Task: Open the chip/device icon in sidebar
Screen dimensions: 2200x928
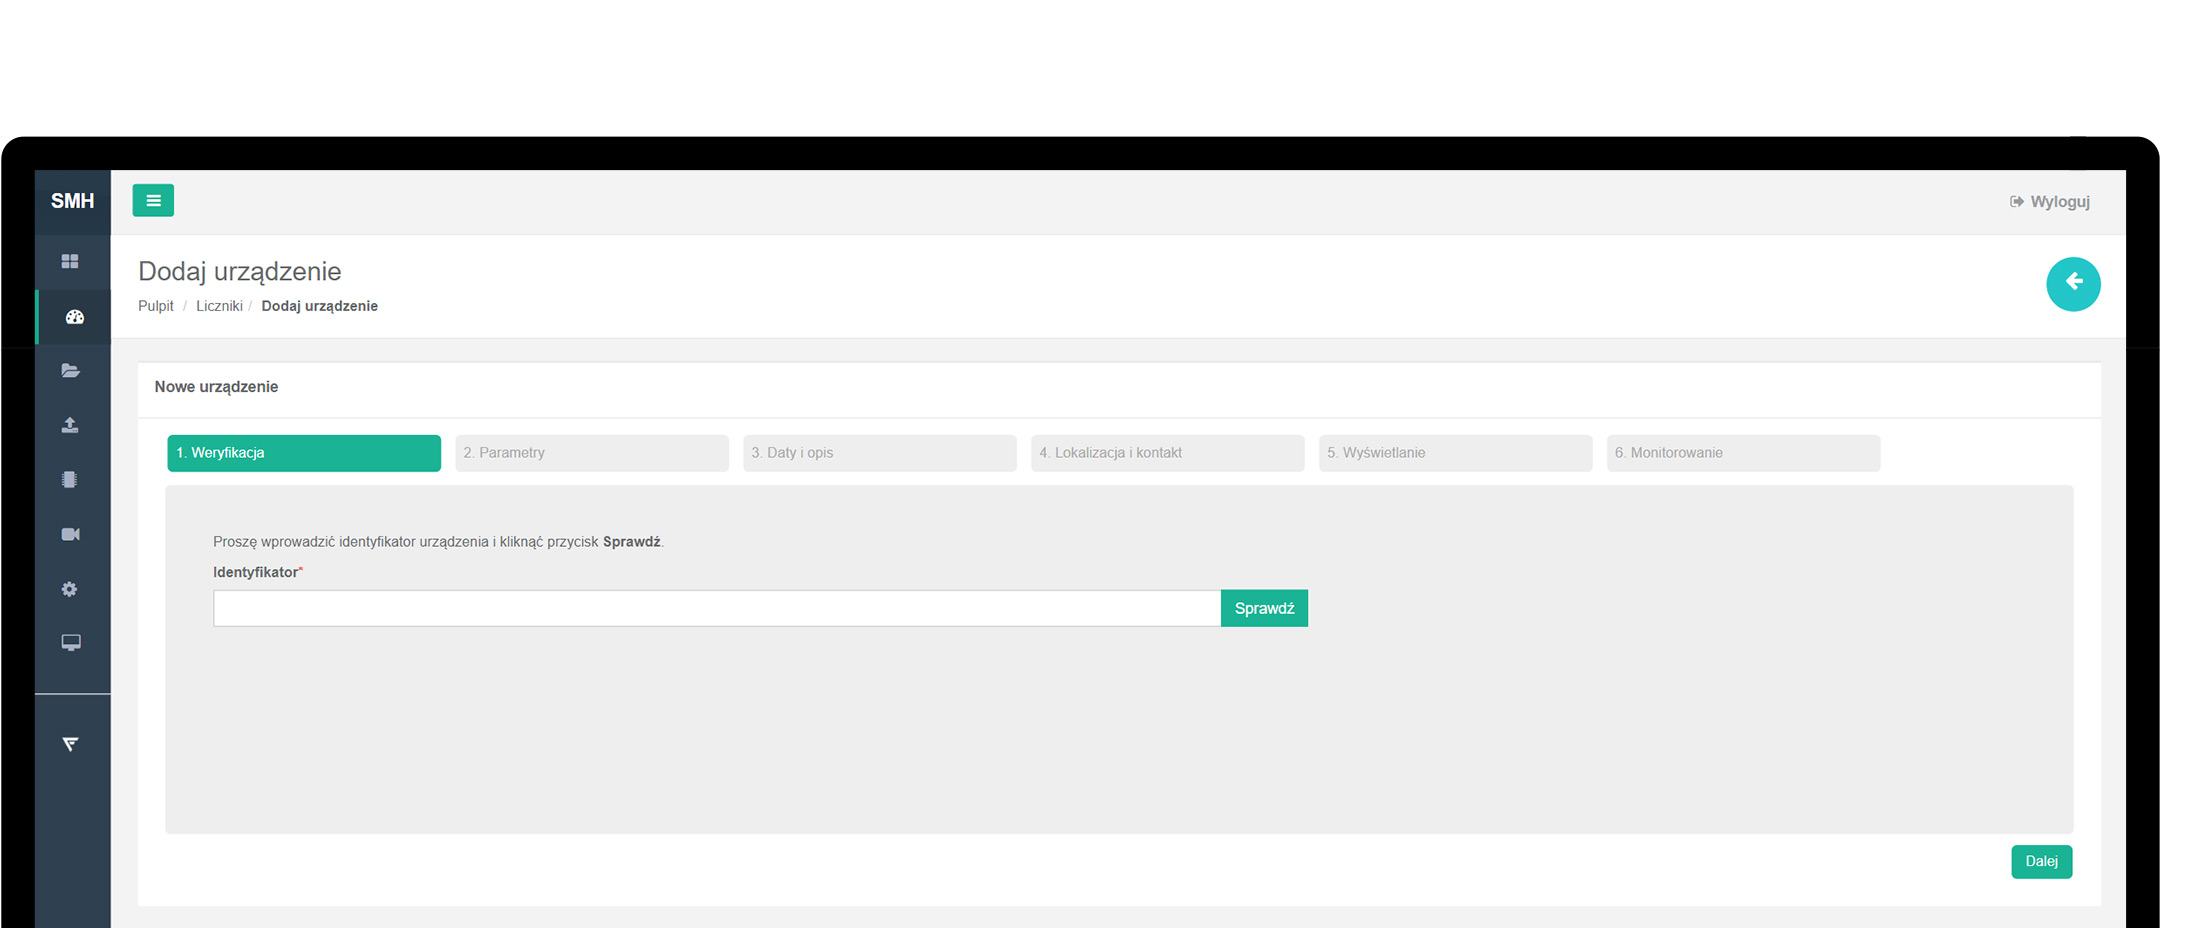Action: click(x=70, y=479)
